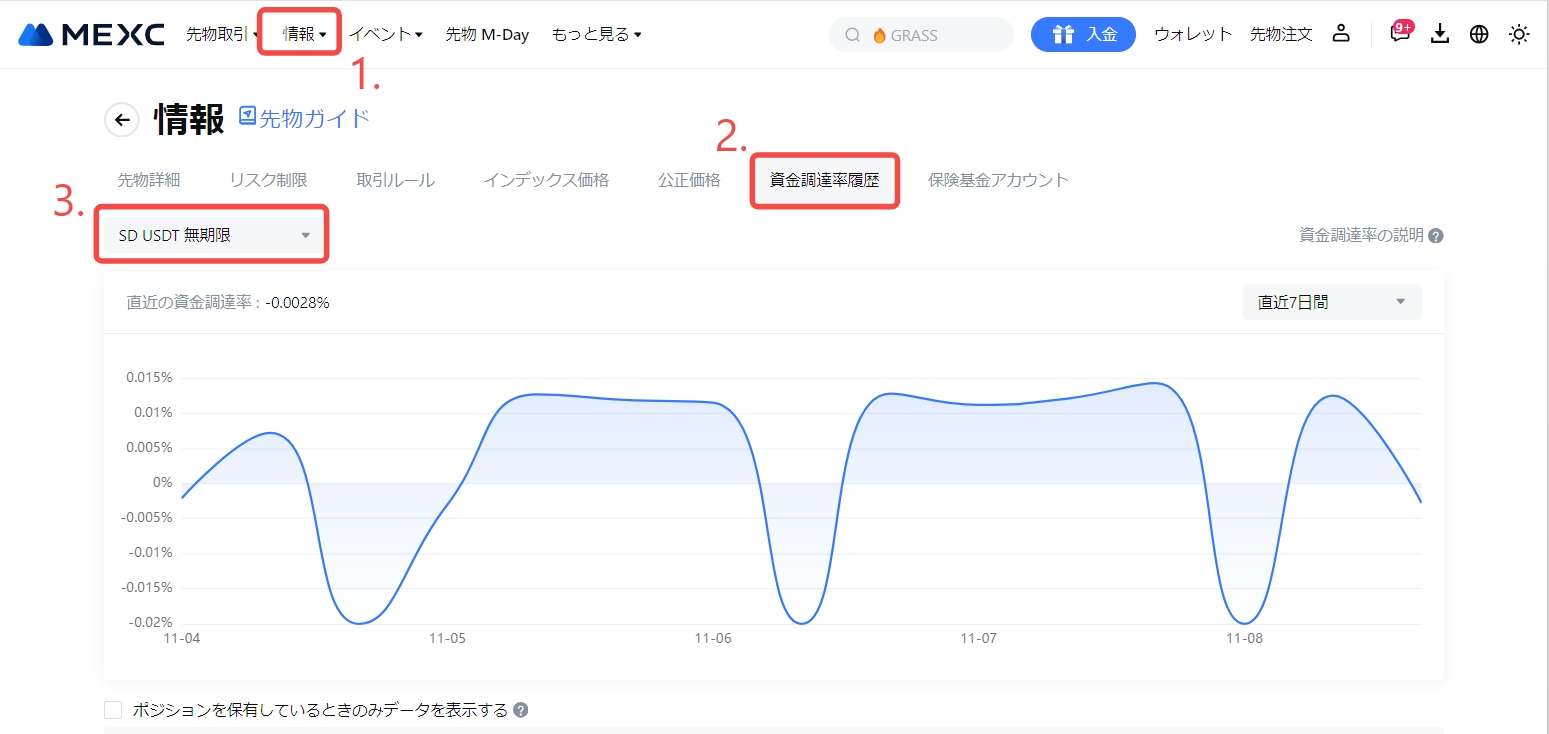Switch to the リスク制限 tab
Image resolution: width=1549 pixels, height=734 pixels.
268,180
